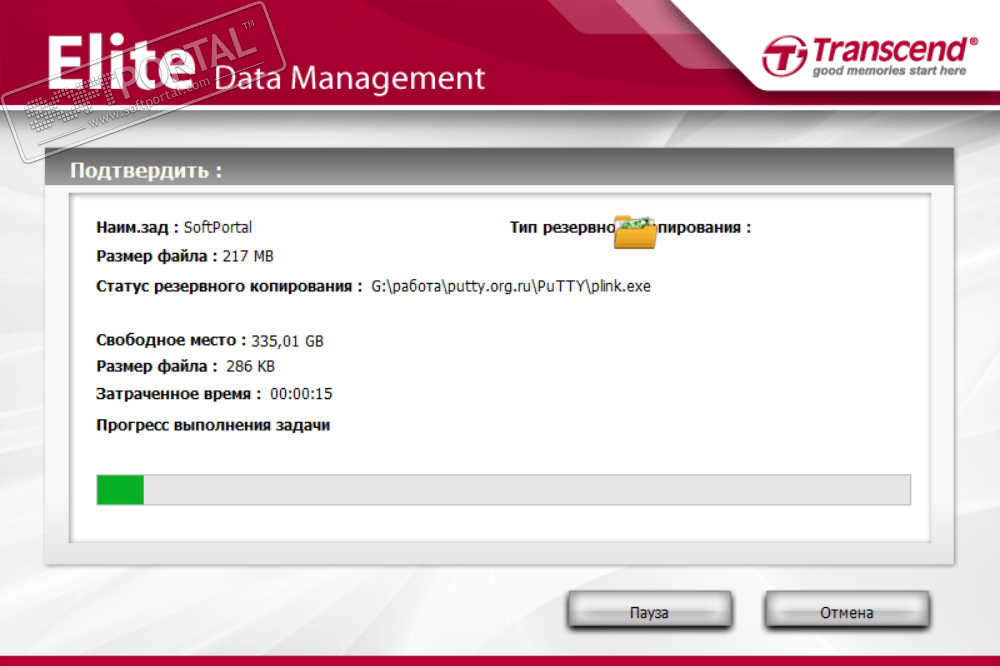Viewport: 1000px width, 666px height.
Task: Click the green task progress bar
Action: click(x=503, y=490)
